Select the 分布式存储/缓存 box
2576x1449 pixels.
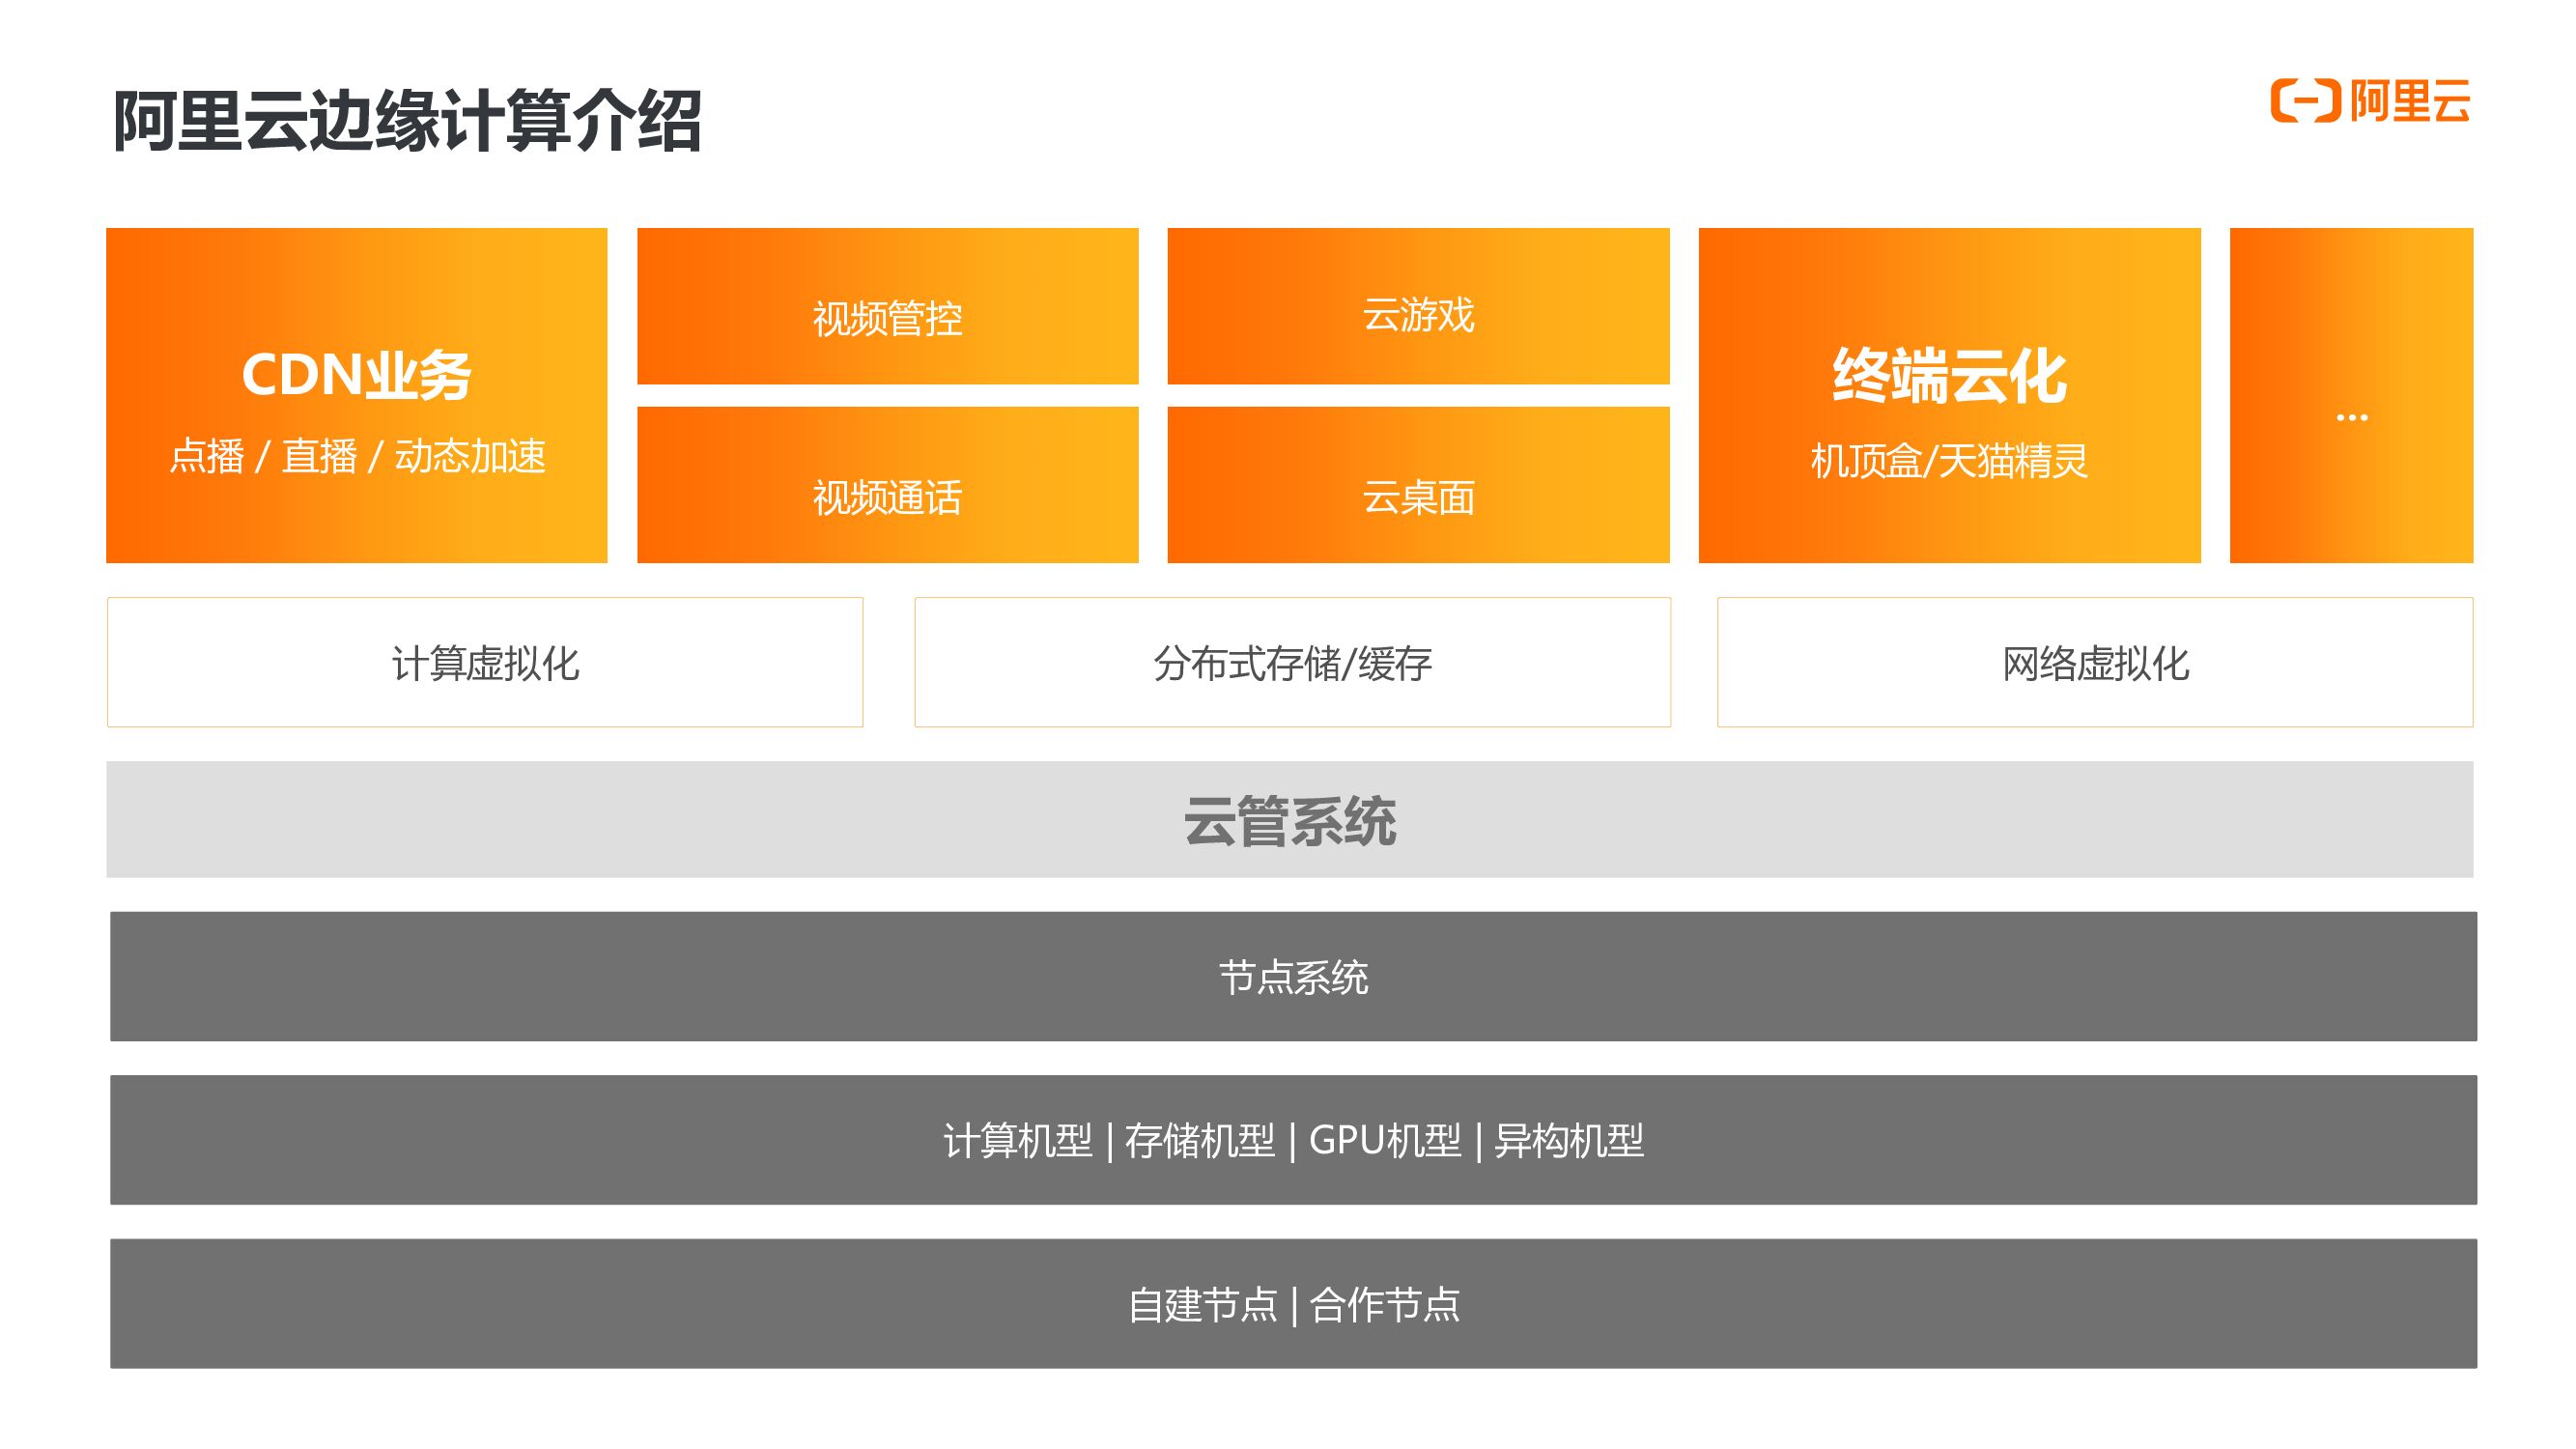point(1292,663)
